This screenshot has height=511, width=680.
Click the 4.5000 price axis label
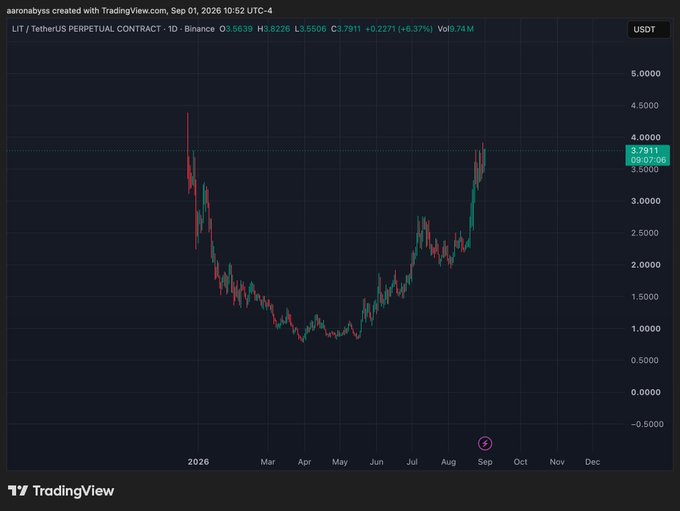(644, 105)
